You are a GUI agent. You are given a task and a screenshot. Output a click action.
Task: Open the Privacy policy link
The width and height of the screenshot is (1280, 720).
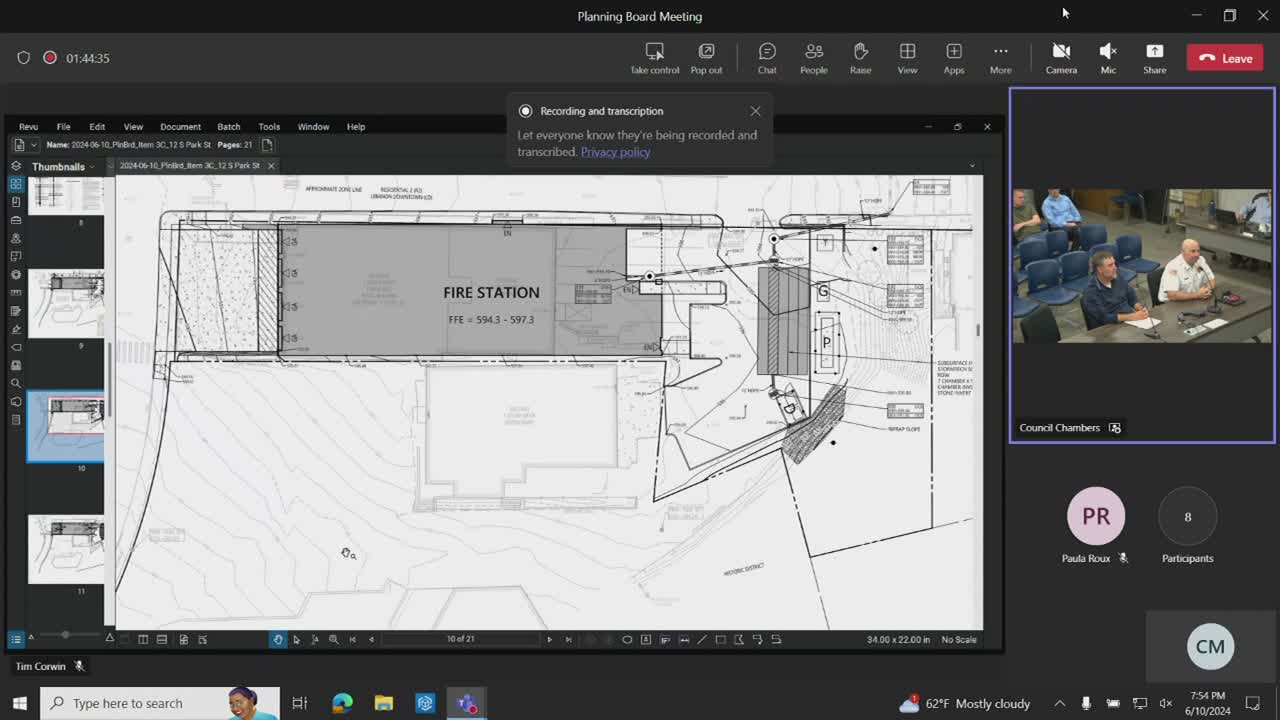(615, 152)
